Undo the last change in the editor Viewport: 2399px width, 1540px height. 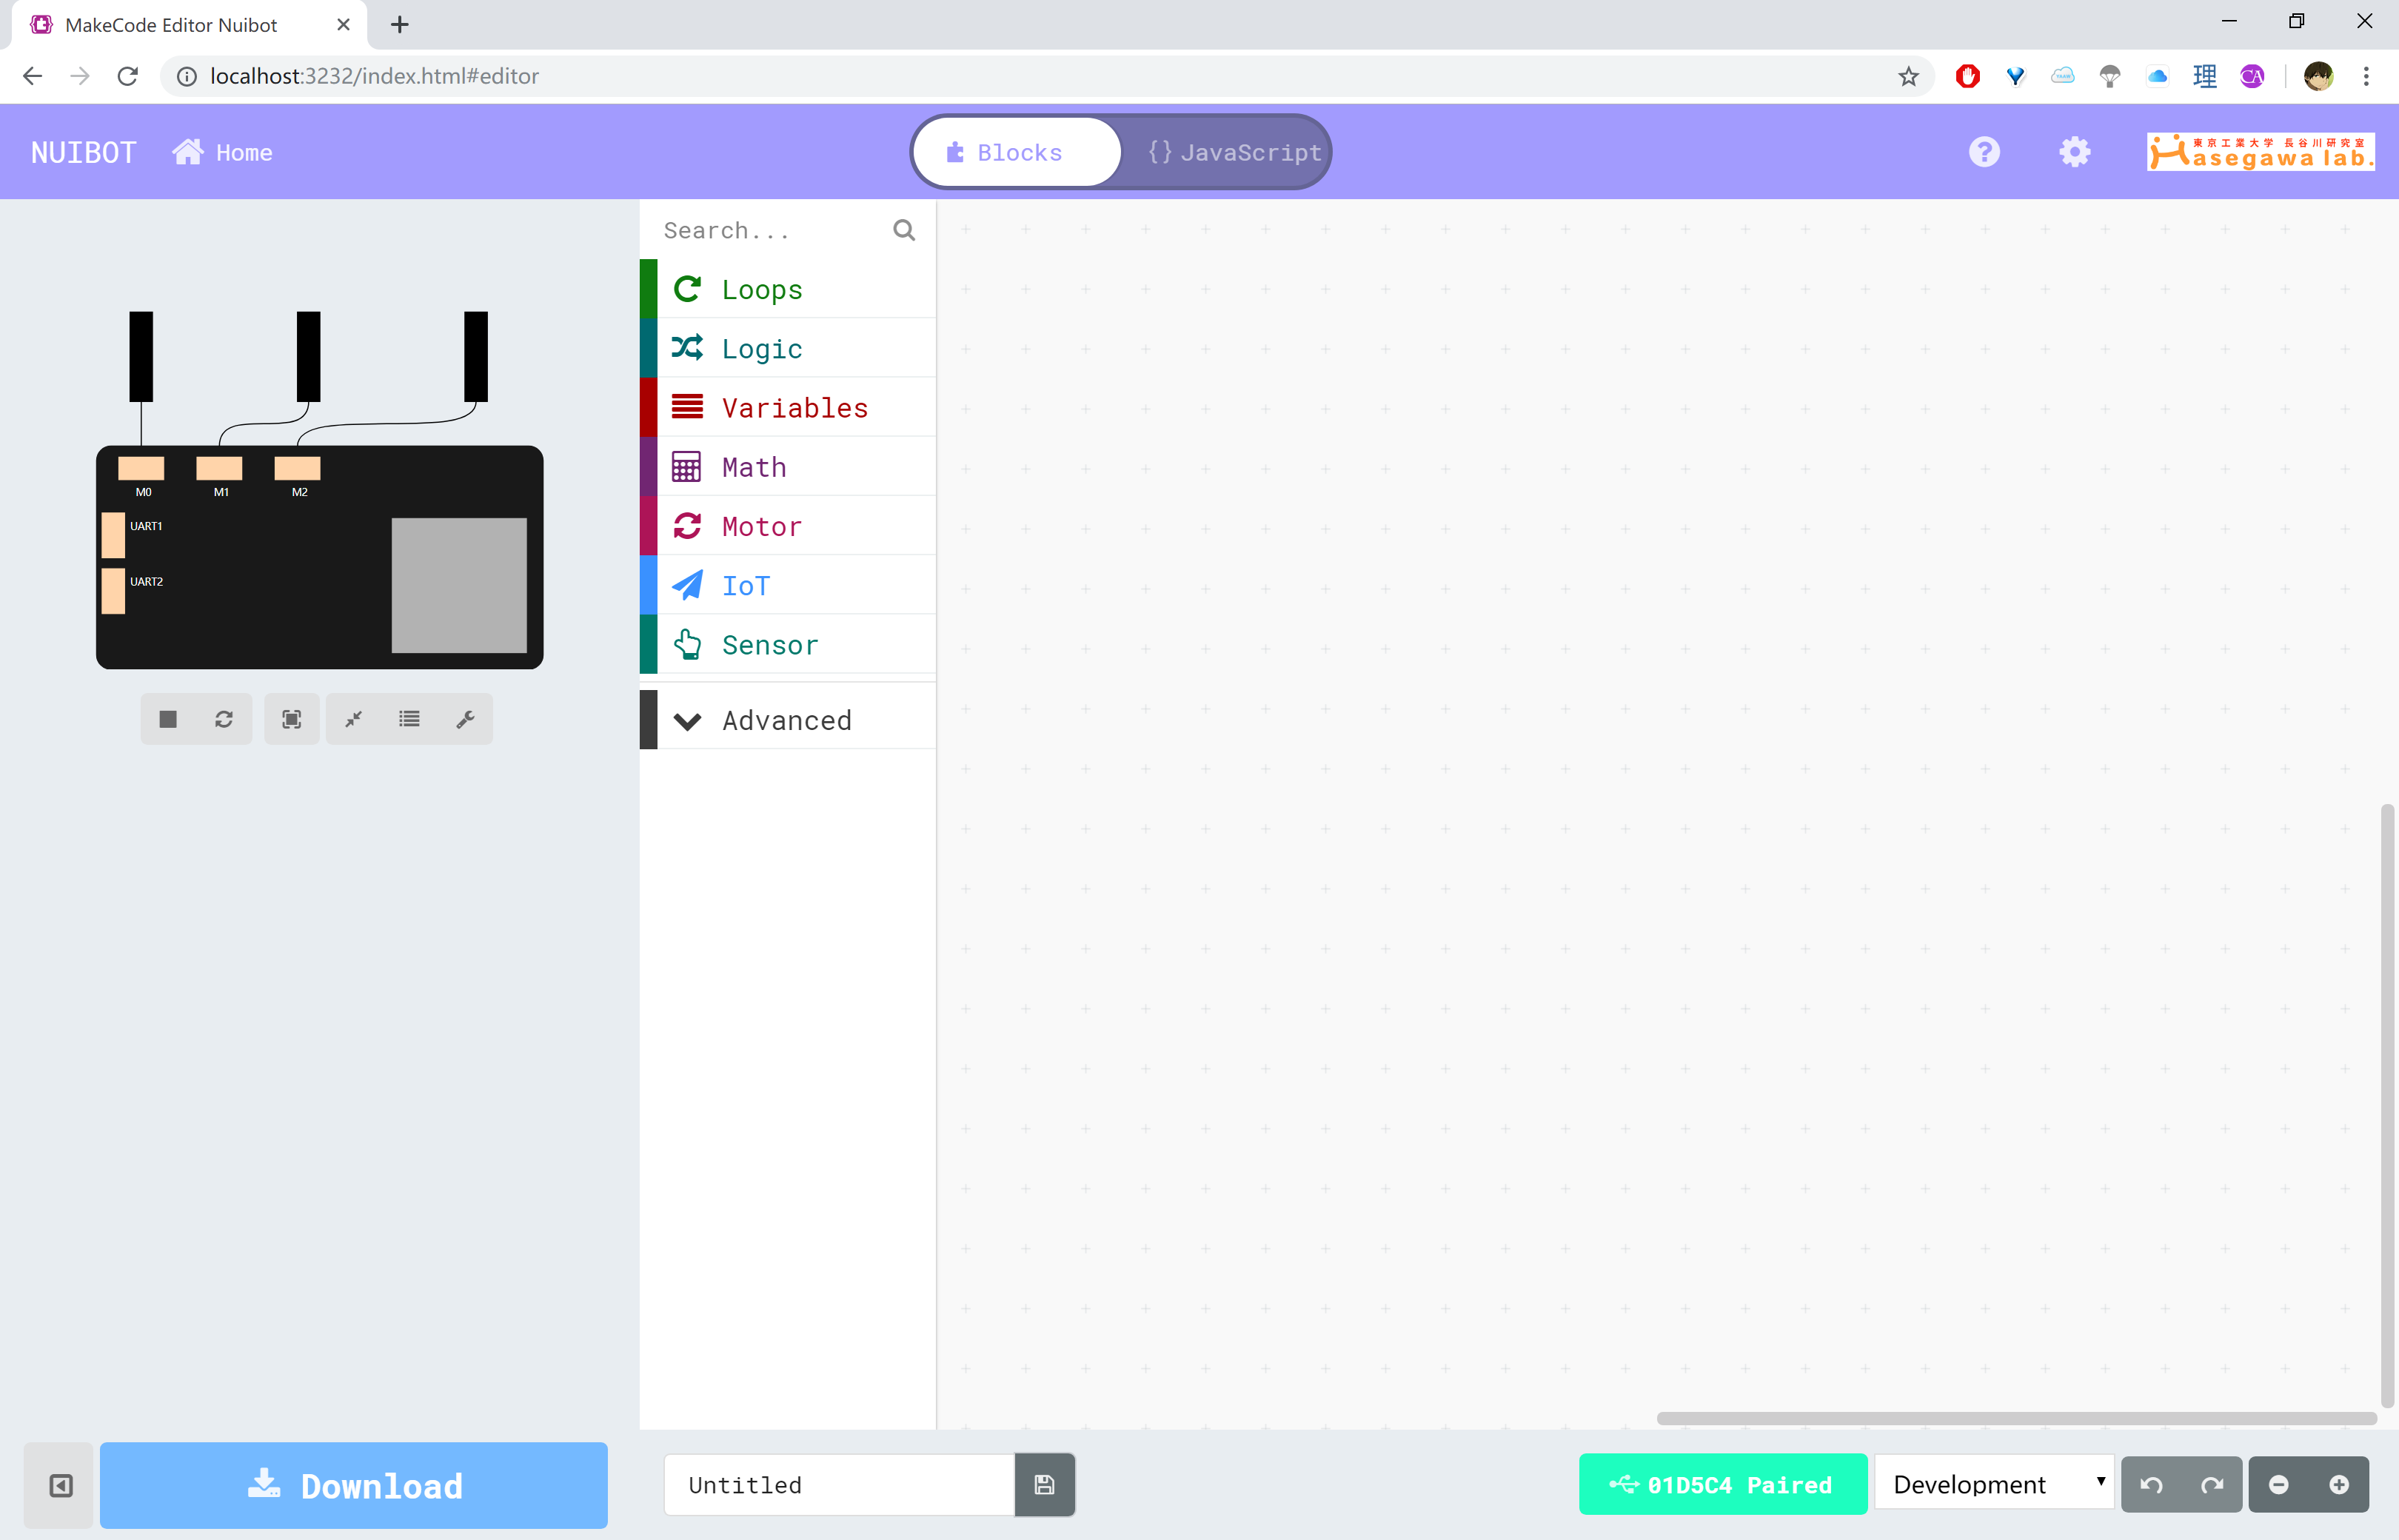[2151, 1485]
